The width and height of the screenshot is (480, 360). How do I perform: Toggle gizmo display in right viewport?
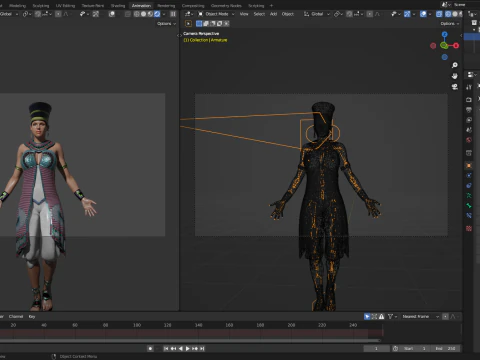407,14
